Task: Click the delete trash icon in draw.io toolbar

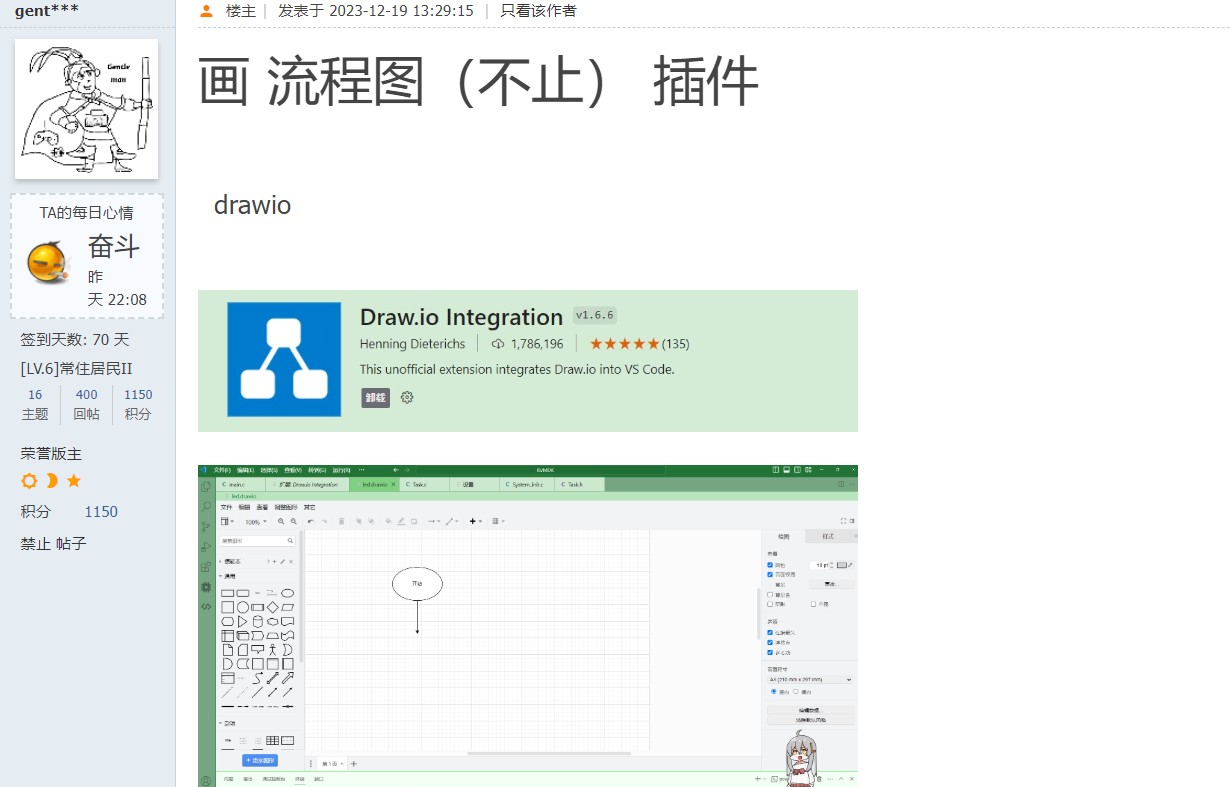Action: pyautogui.click(x=341, y=521)
